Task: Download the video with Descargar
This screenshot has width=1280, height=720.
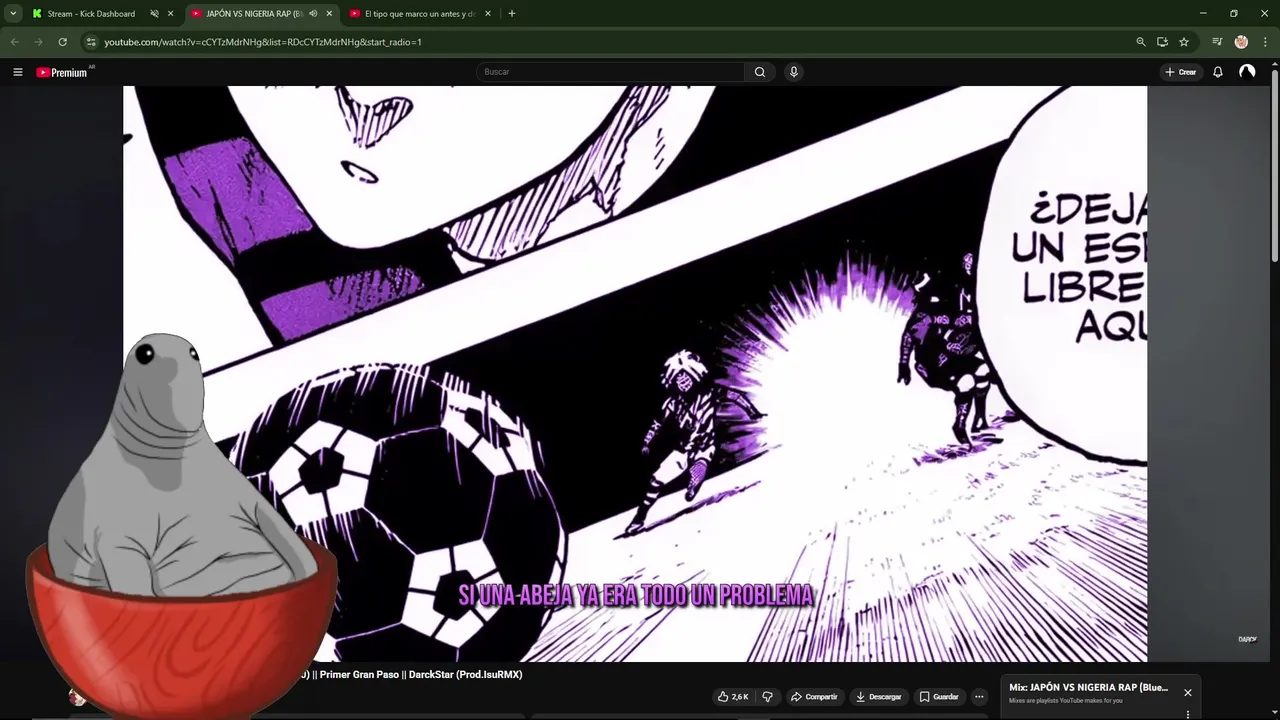Action: pyautogui.click(x=878, y=697)
